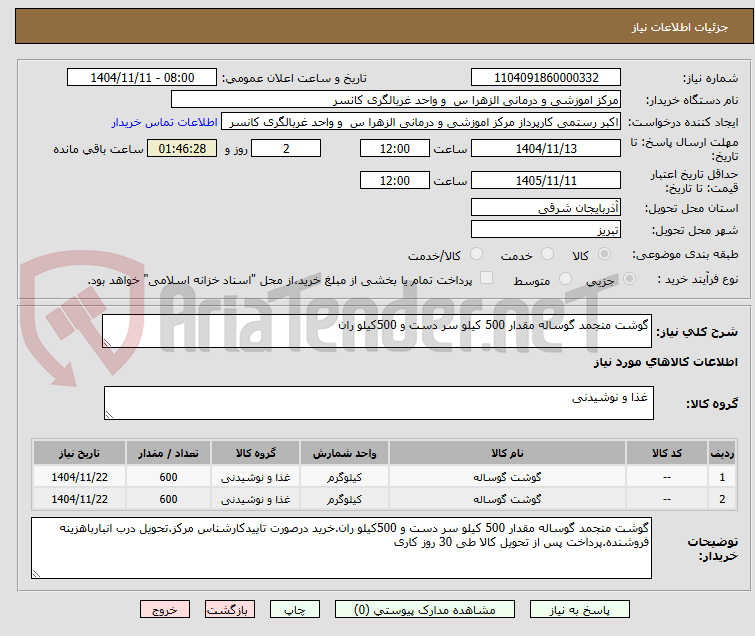Click گوشت گوساله in row 1
The image size is (755, 636).
(x=507, y=477)
